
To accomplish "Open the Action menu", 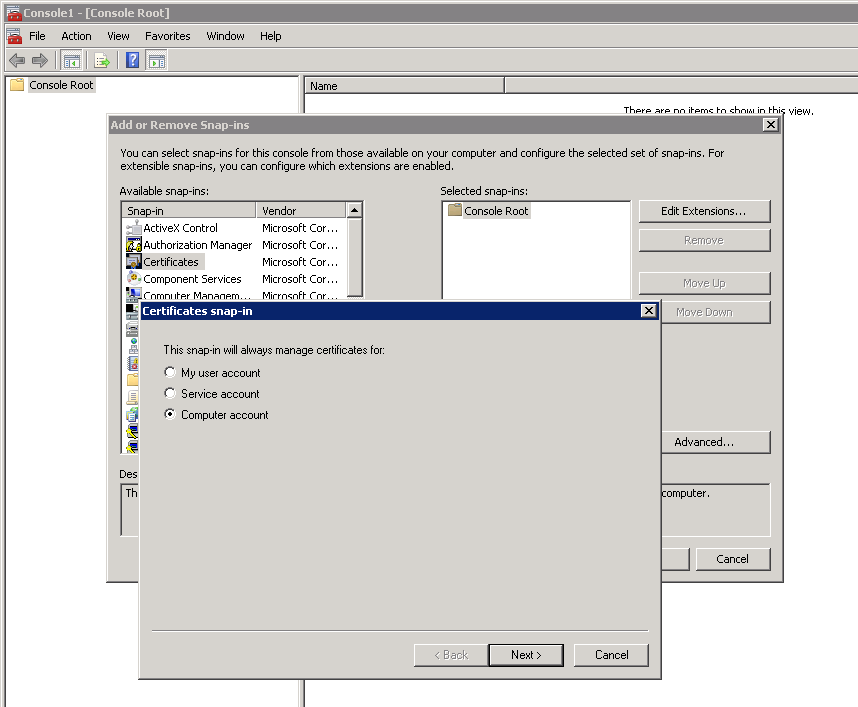I will pyautogui.click(x=76, y=36).
